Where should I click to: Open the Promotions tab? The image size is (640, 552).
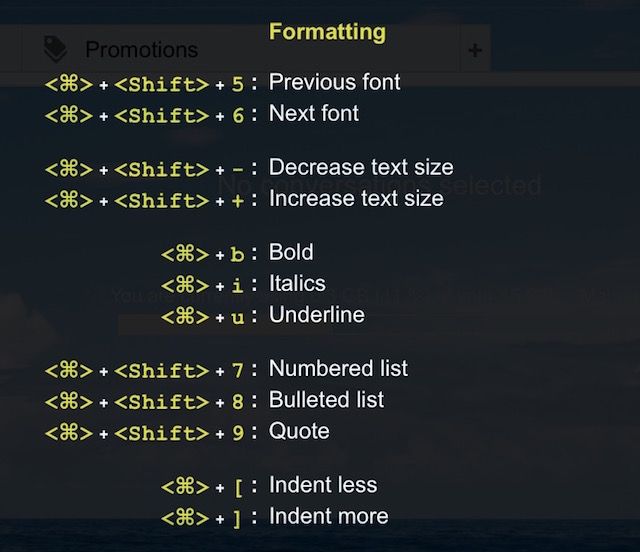(x=141, y=49)
